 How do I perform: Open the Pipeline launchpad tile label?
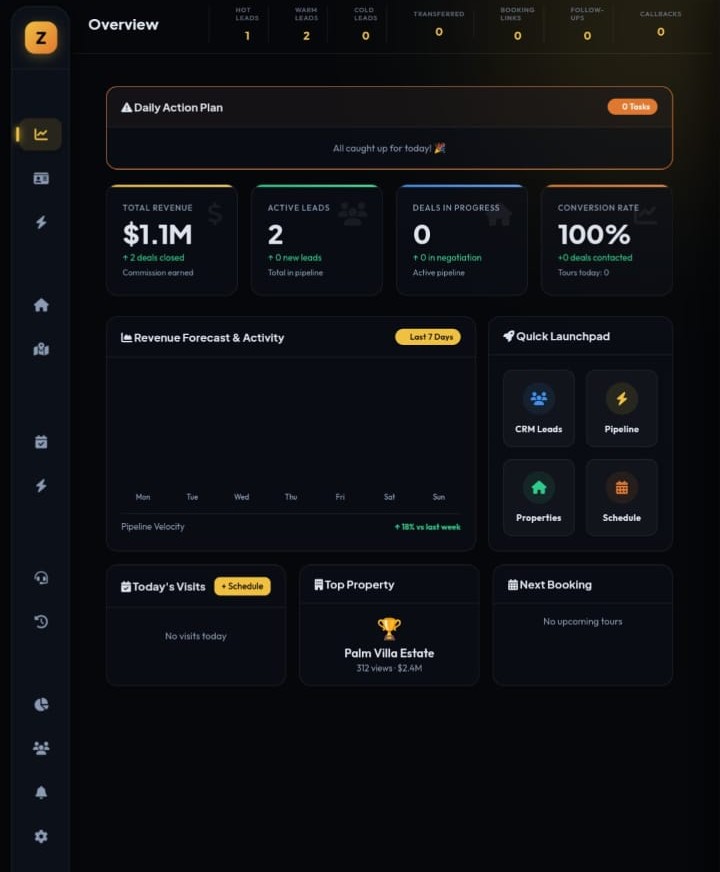(622, 429)
